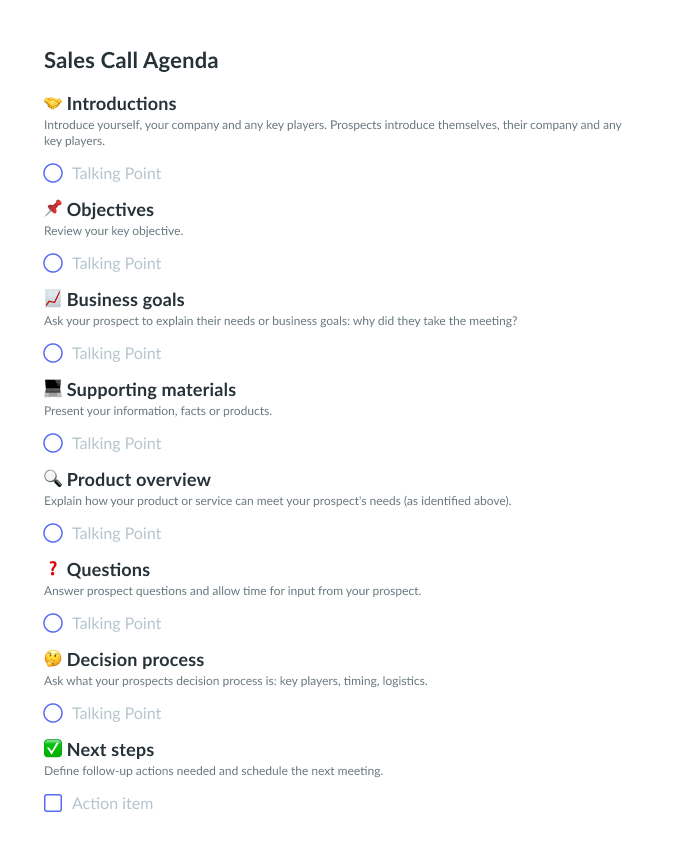Tick the Action item checkbox under Next steps
Image resolution: width=684 pixels, height=862 pixels.
(53, 803)
